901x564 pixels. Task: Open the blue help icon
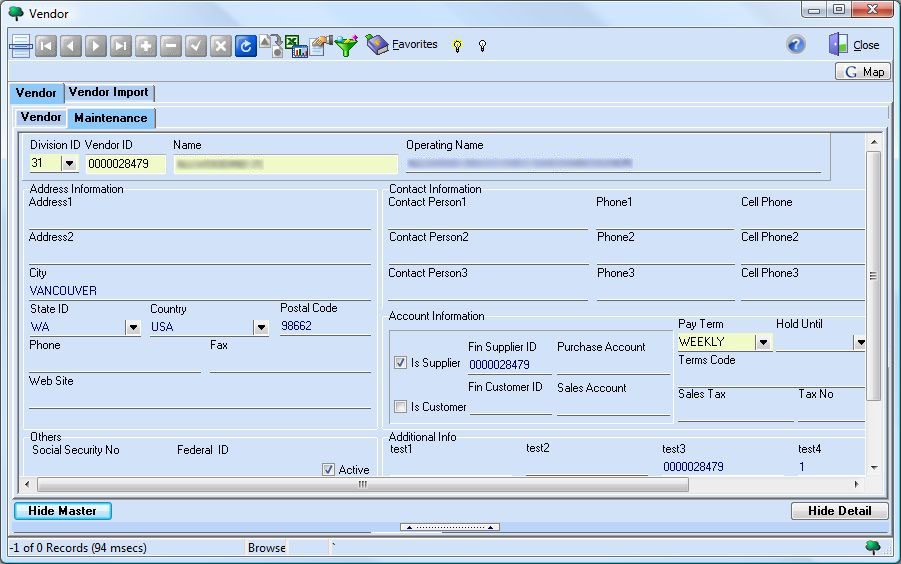(x=796, y=45)
